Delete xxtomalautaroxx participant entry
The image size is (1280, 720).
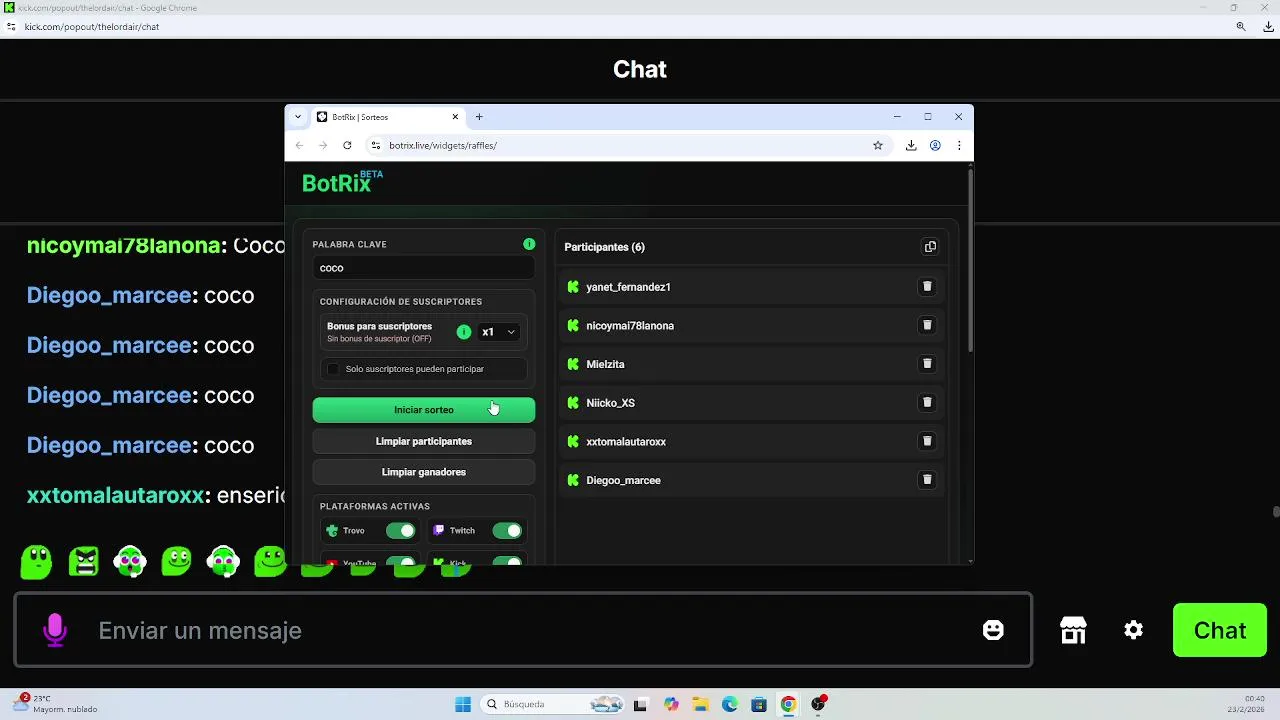pyautogui.click(x=927, y=441)
